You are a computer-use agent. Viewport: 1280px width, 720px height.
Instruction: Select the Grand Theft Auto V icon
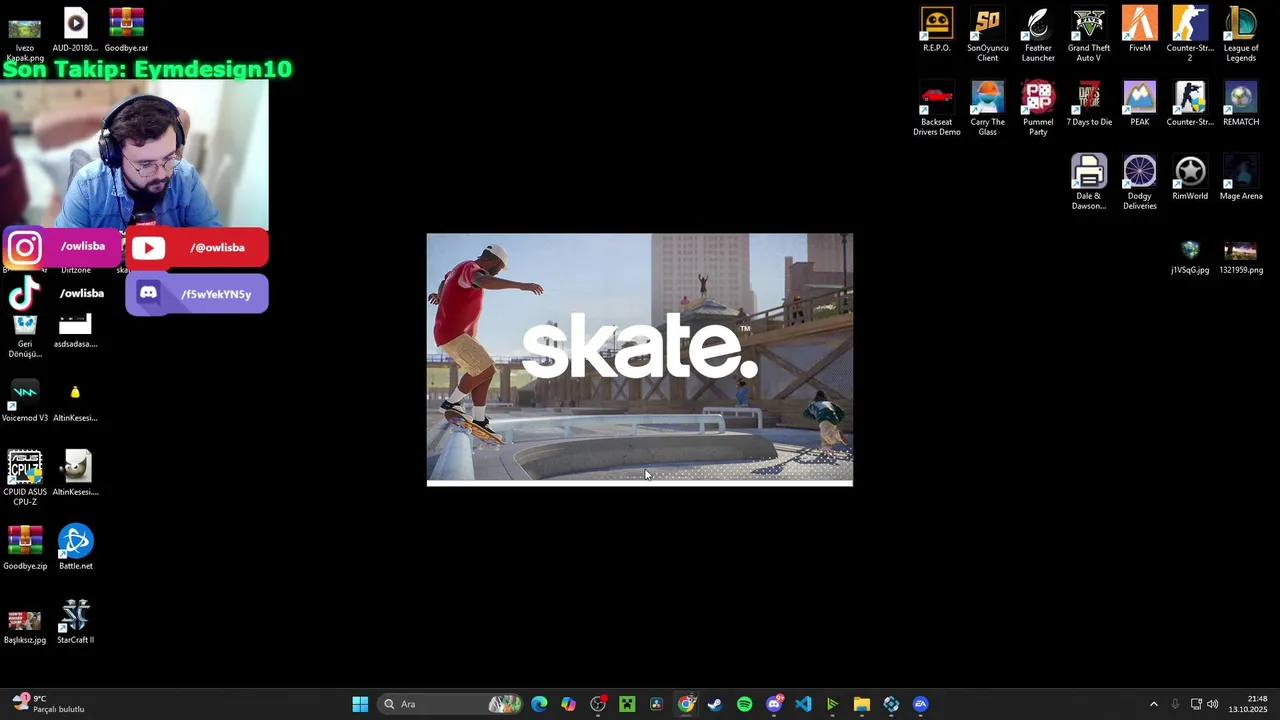tap(1088, 35)
